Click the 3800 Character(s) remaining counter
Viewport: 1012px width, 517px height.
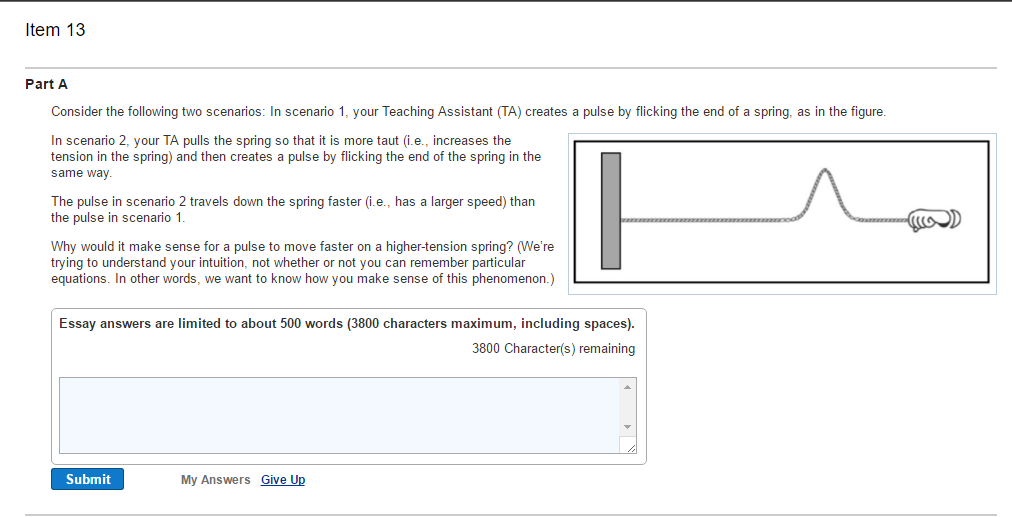coord(553,349)
